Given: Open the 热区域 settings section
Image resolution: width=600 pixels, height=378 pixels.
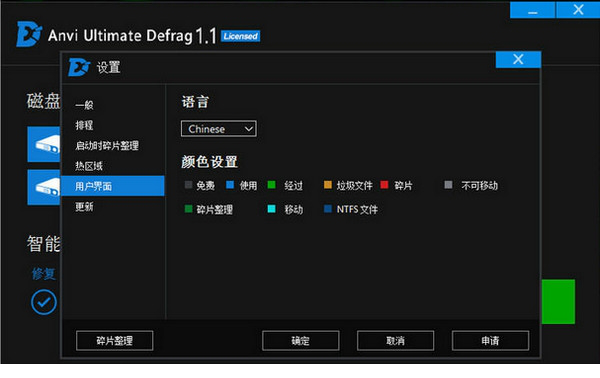Looking at the screenshot, I should coord(89,166).
